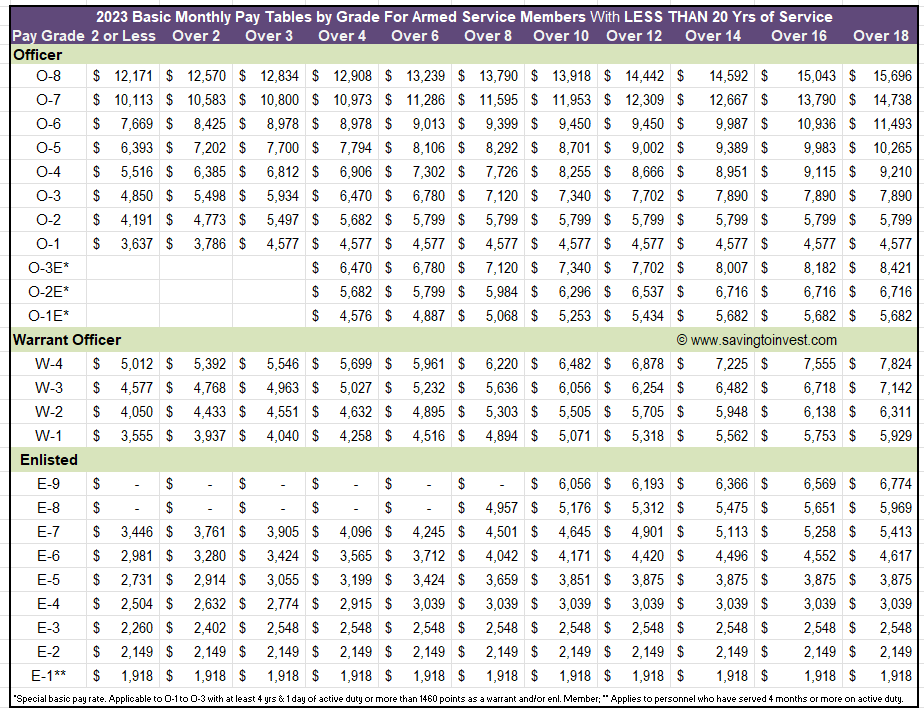924x708 pixels.
Task: Select E-5 pay 2,914 under Over 2
Action: click(x=210, y=579)
